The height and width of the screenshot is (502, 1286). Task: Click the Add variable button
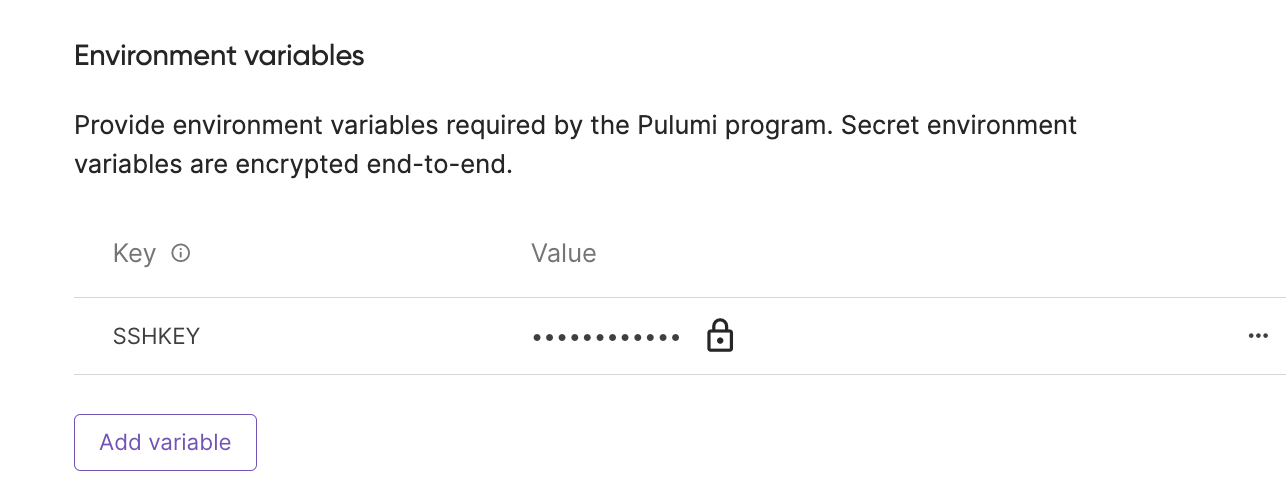tap(165, 442)
